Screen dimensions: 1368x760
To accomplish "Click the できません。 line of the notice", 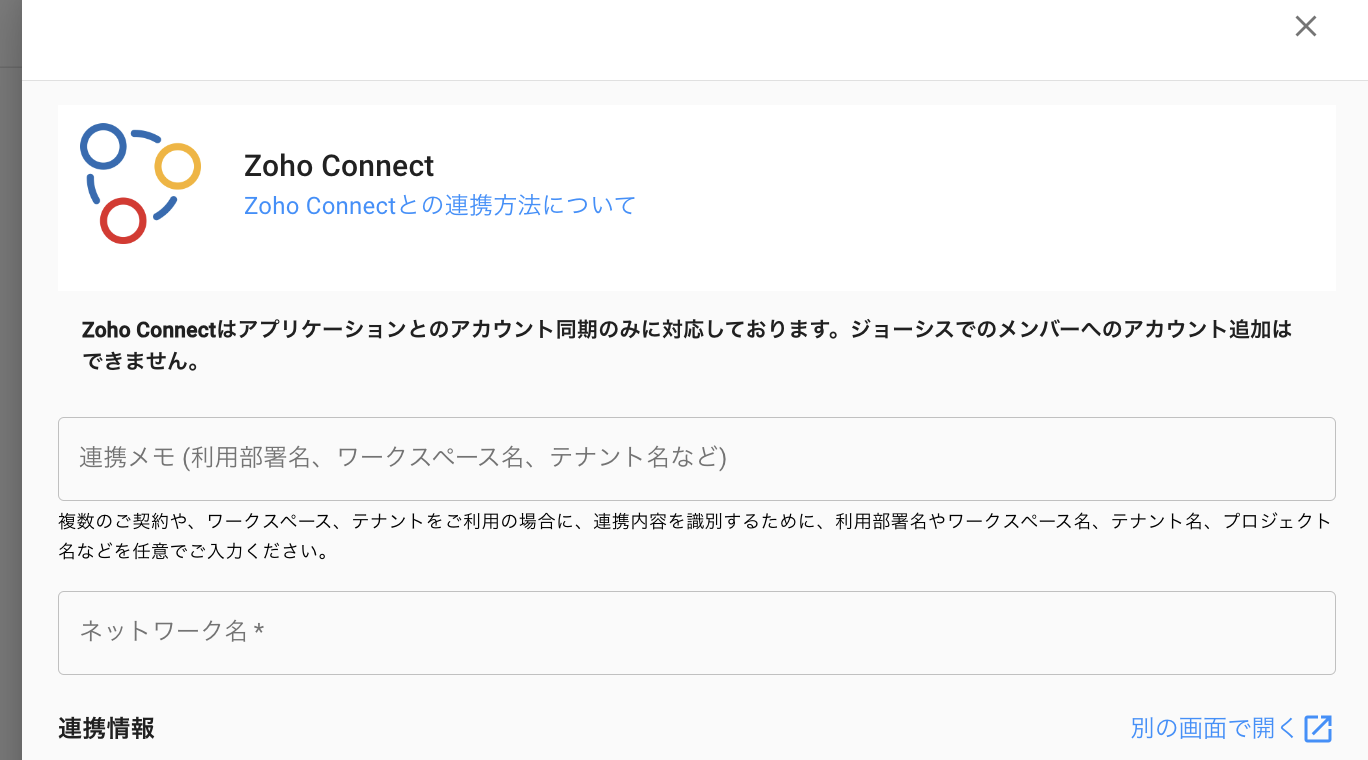I will [x=141, y=362].
